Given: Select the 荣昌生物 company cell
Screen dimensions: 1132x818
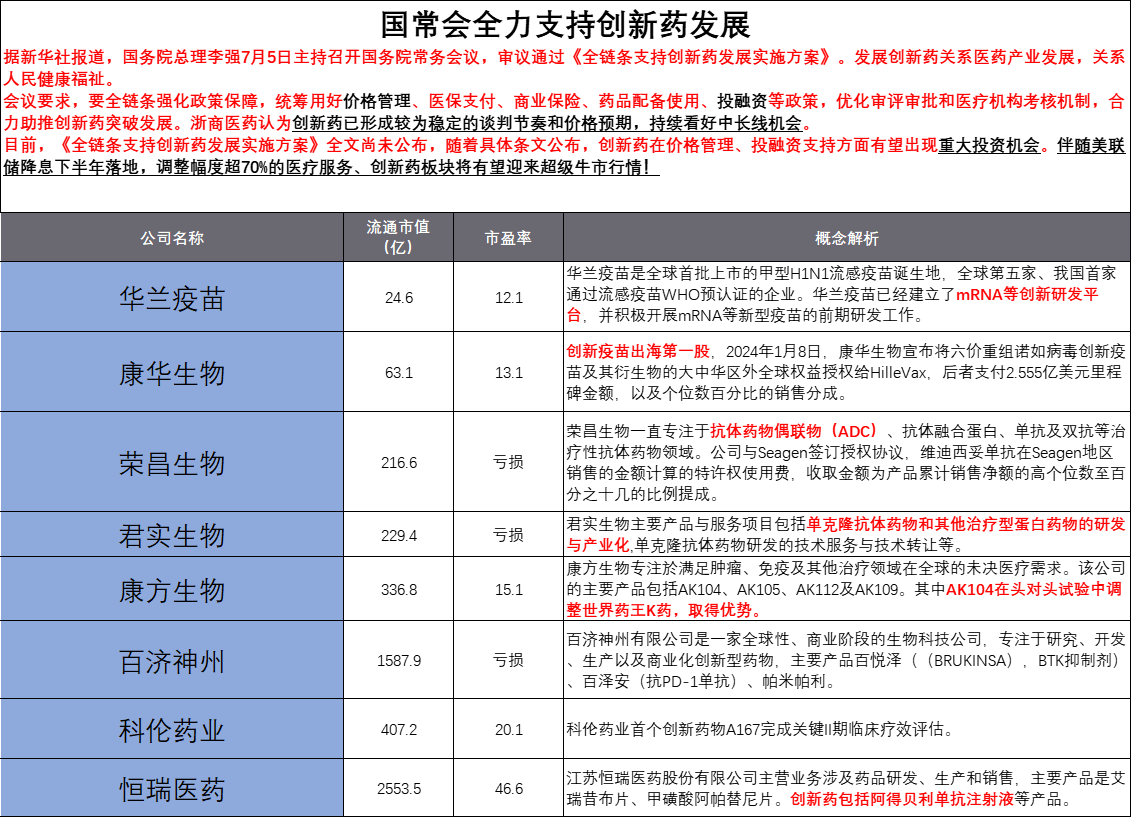Looking at the screenshot, I should (x=172, y=463).
